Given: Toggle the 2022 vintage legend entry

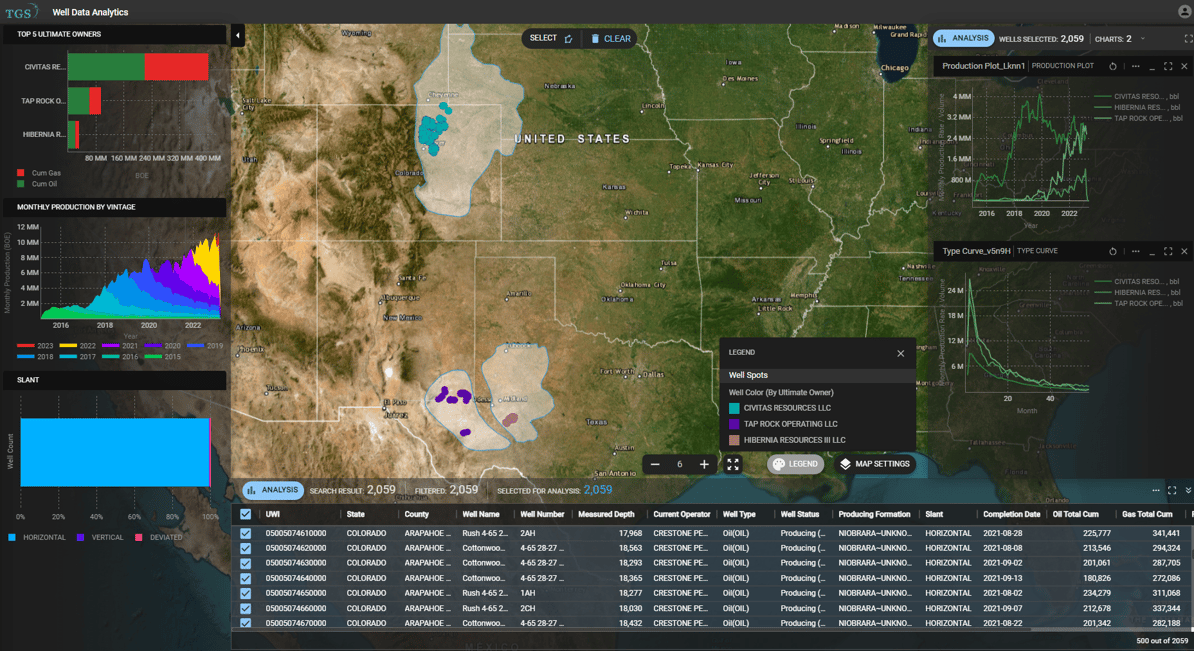Looking at the screenshot, I should pos(78,346).
